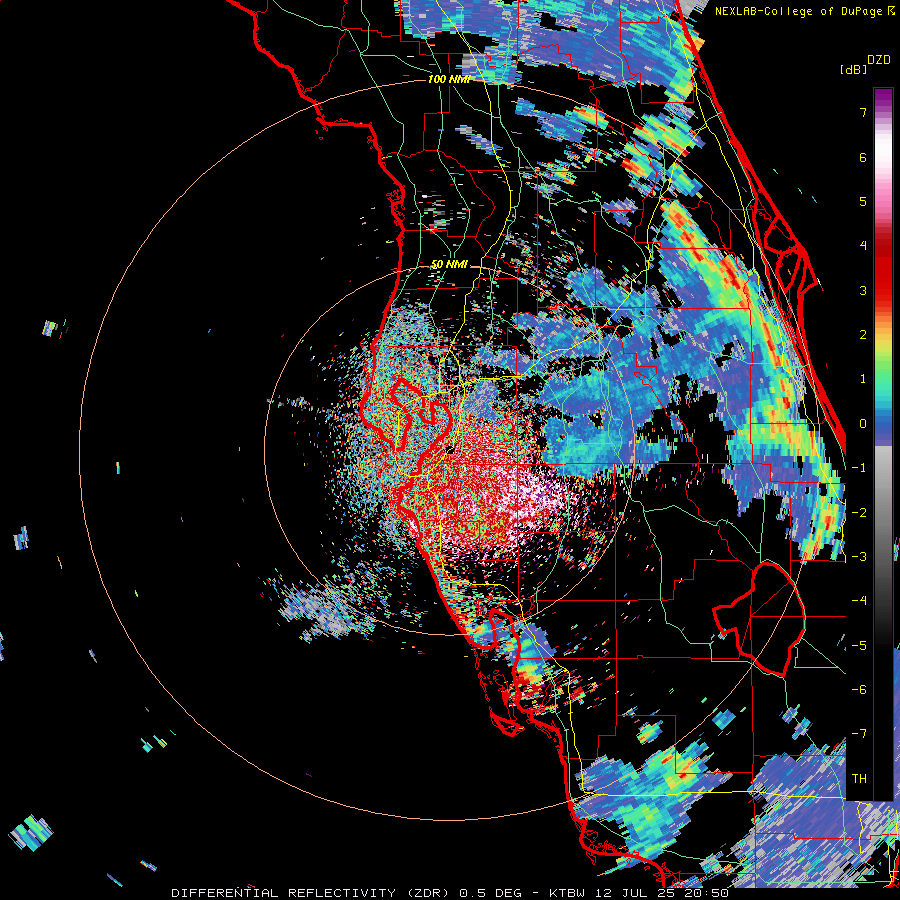Click the 2 dB tick label
Screen dimensions: 900x900
[x=863, y=335]
